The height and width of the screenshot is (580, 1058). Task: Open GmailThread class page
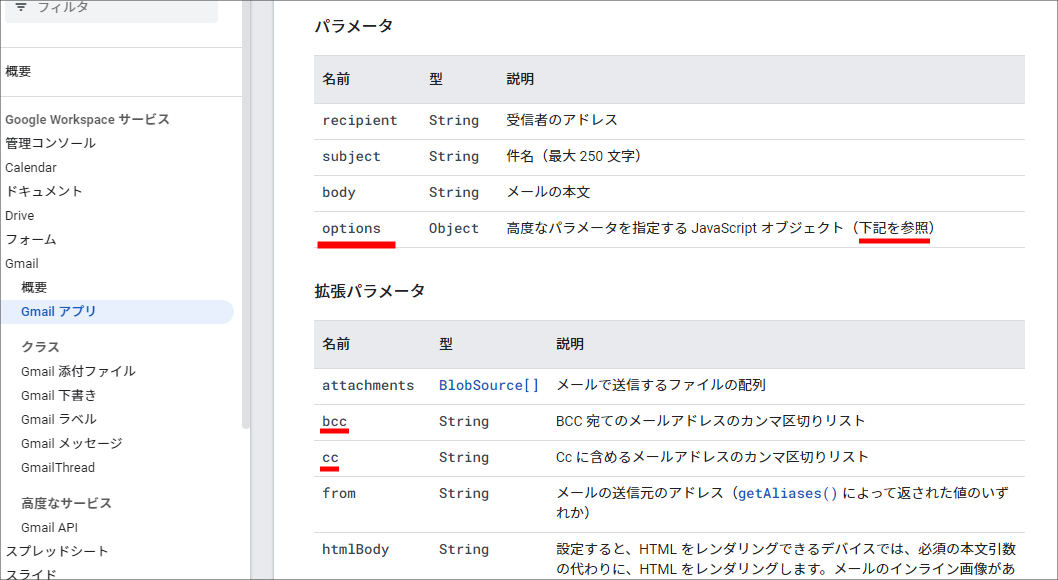click(x=58, y=467)
